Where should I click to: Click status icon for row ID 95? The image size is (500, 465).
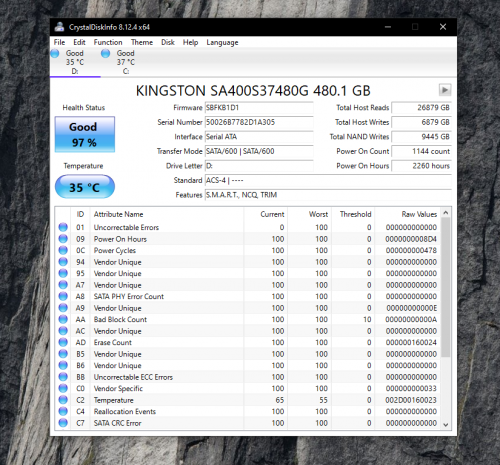point(63,273)
